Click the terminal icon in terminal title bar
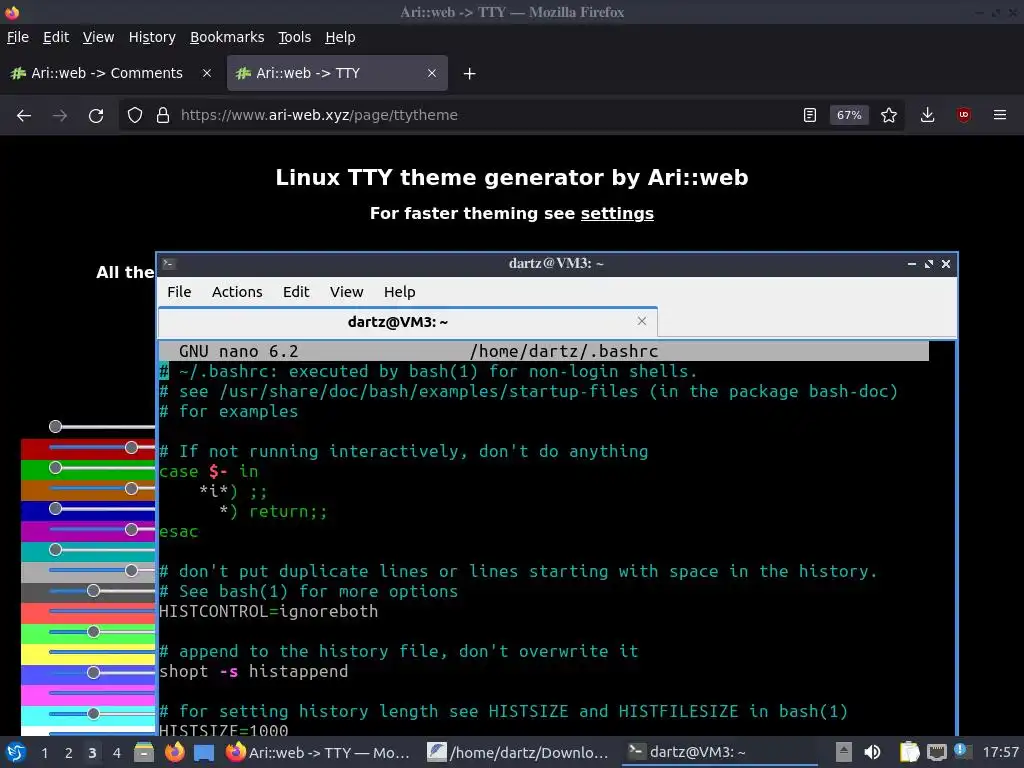 (169, 264)
